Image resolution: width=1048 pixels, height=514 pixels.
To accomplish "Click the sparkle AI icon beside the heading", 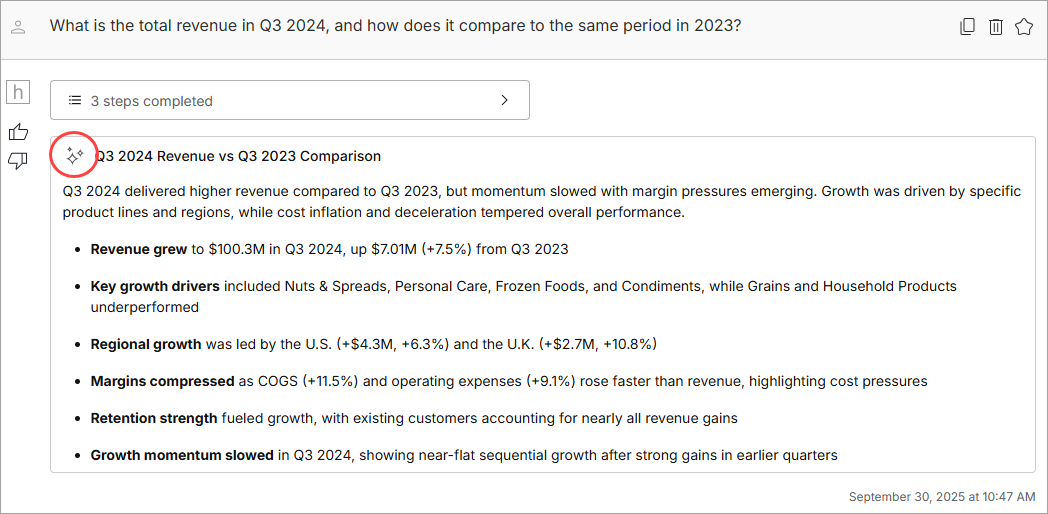I will pyautogui.click(x=74, y=156).
